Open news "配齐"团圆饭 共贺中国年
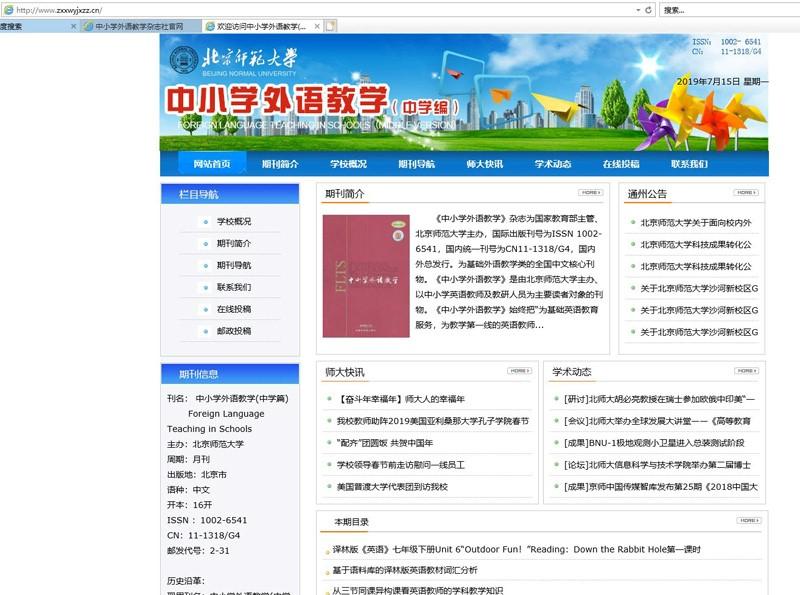 (x=385, y=443)
